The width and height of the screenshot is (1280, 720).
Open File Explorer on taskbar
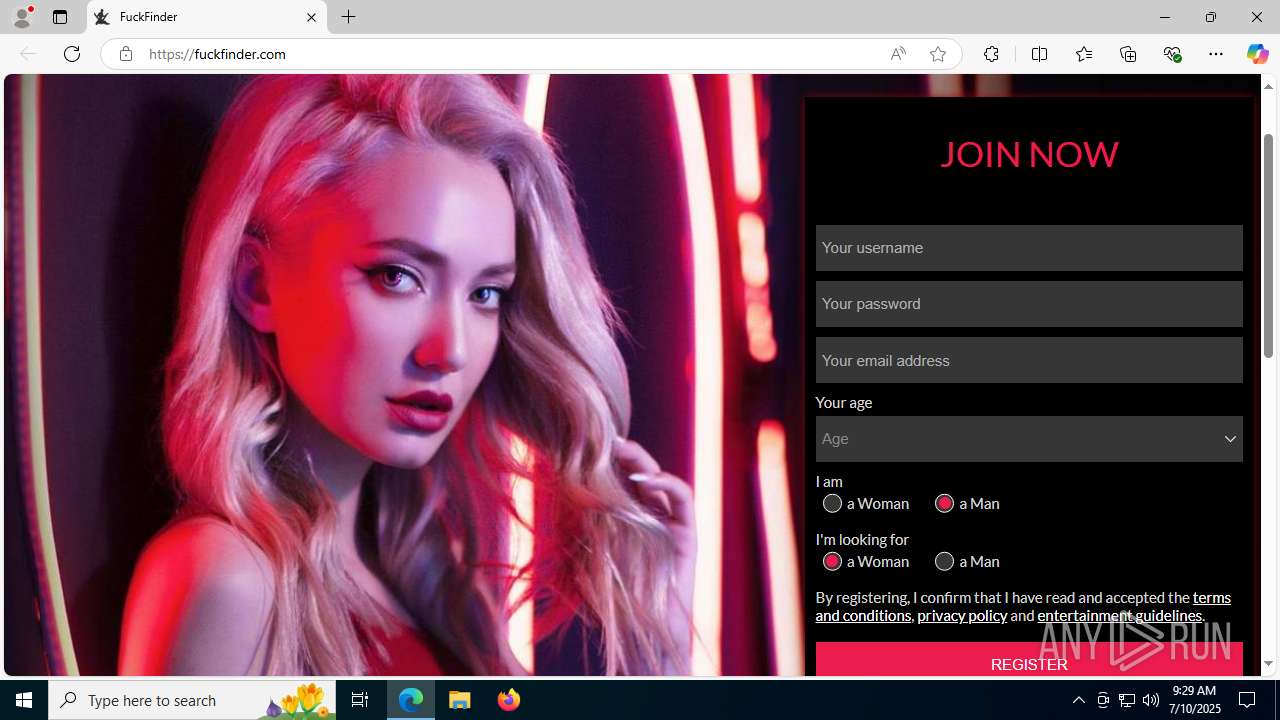460,700
